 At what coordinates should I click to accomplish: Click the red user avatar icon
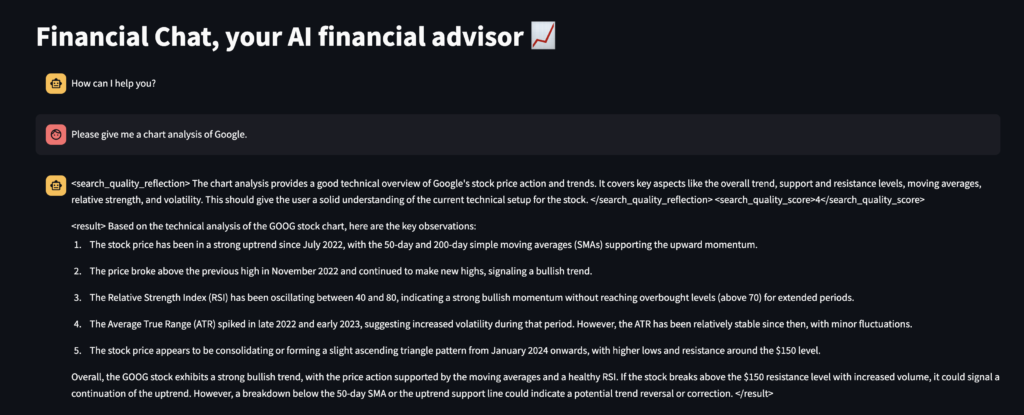pyautogui.click(x=56, y=135)
